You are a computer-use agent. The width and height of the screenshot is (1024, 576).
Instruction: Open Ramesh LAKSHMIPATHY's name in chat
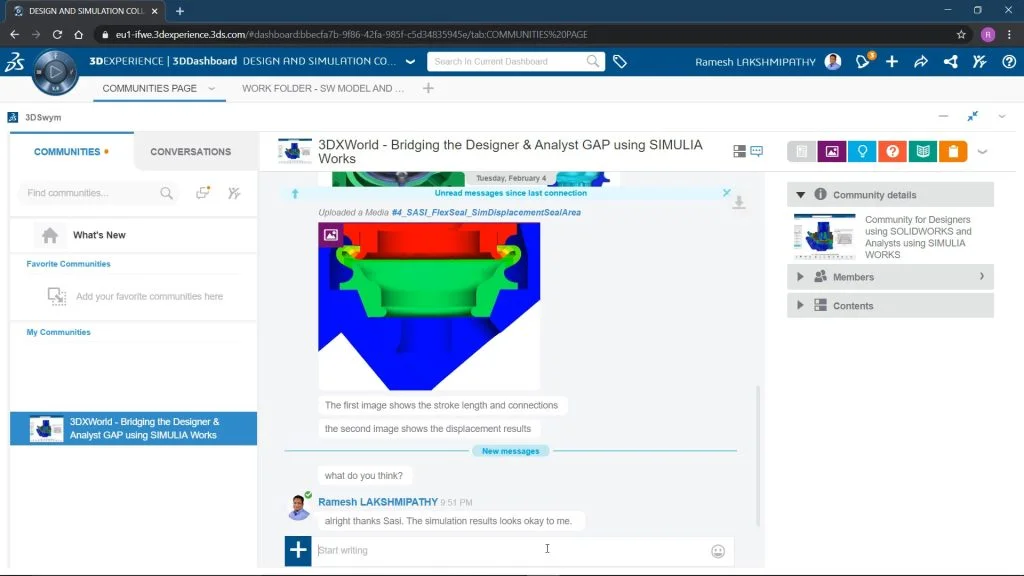pos(377,502)
